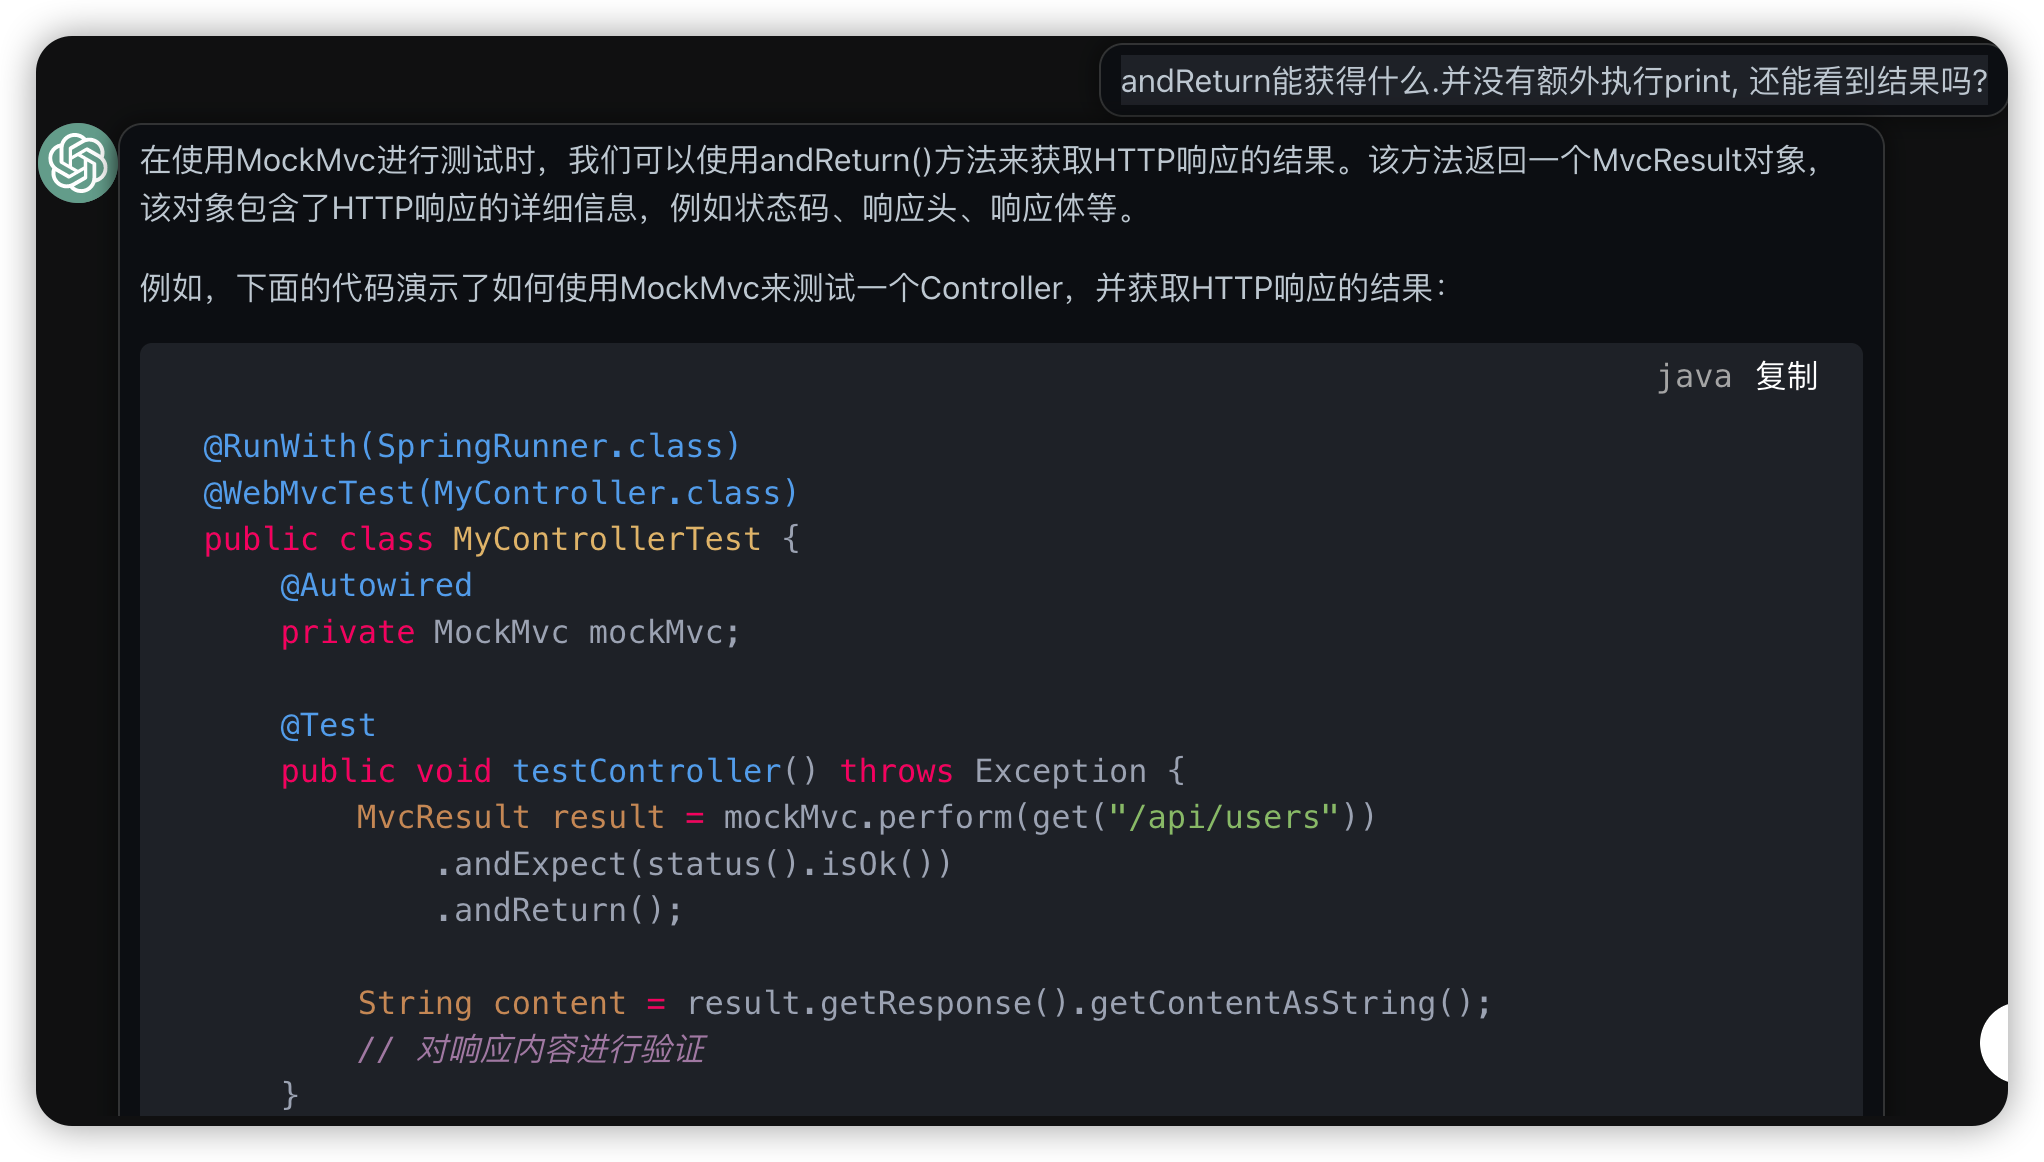Image resolution: width=2044 pixels, height=1162 pixels.
Task: Click the ChatGPT avatar icon
Action: 77,163
